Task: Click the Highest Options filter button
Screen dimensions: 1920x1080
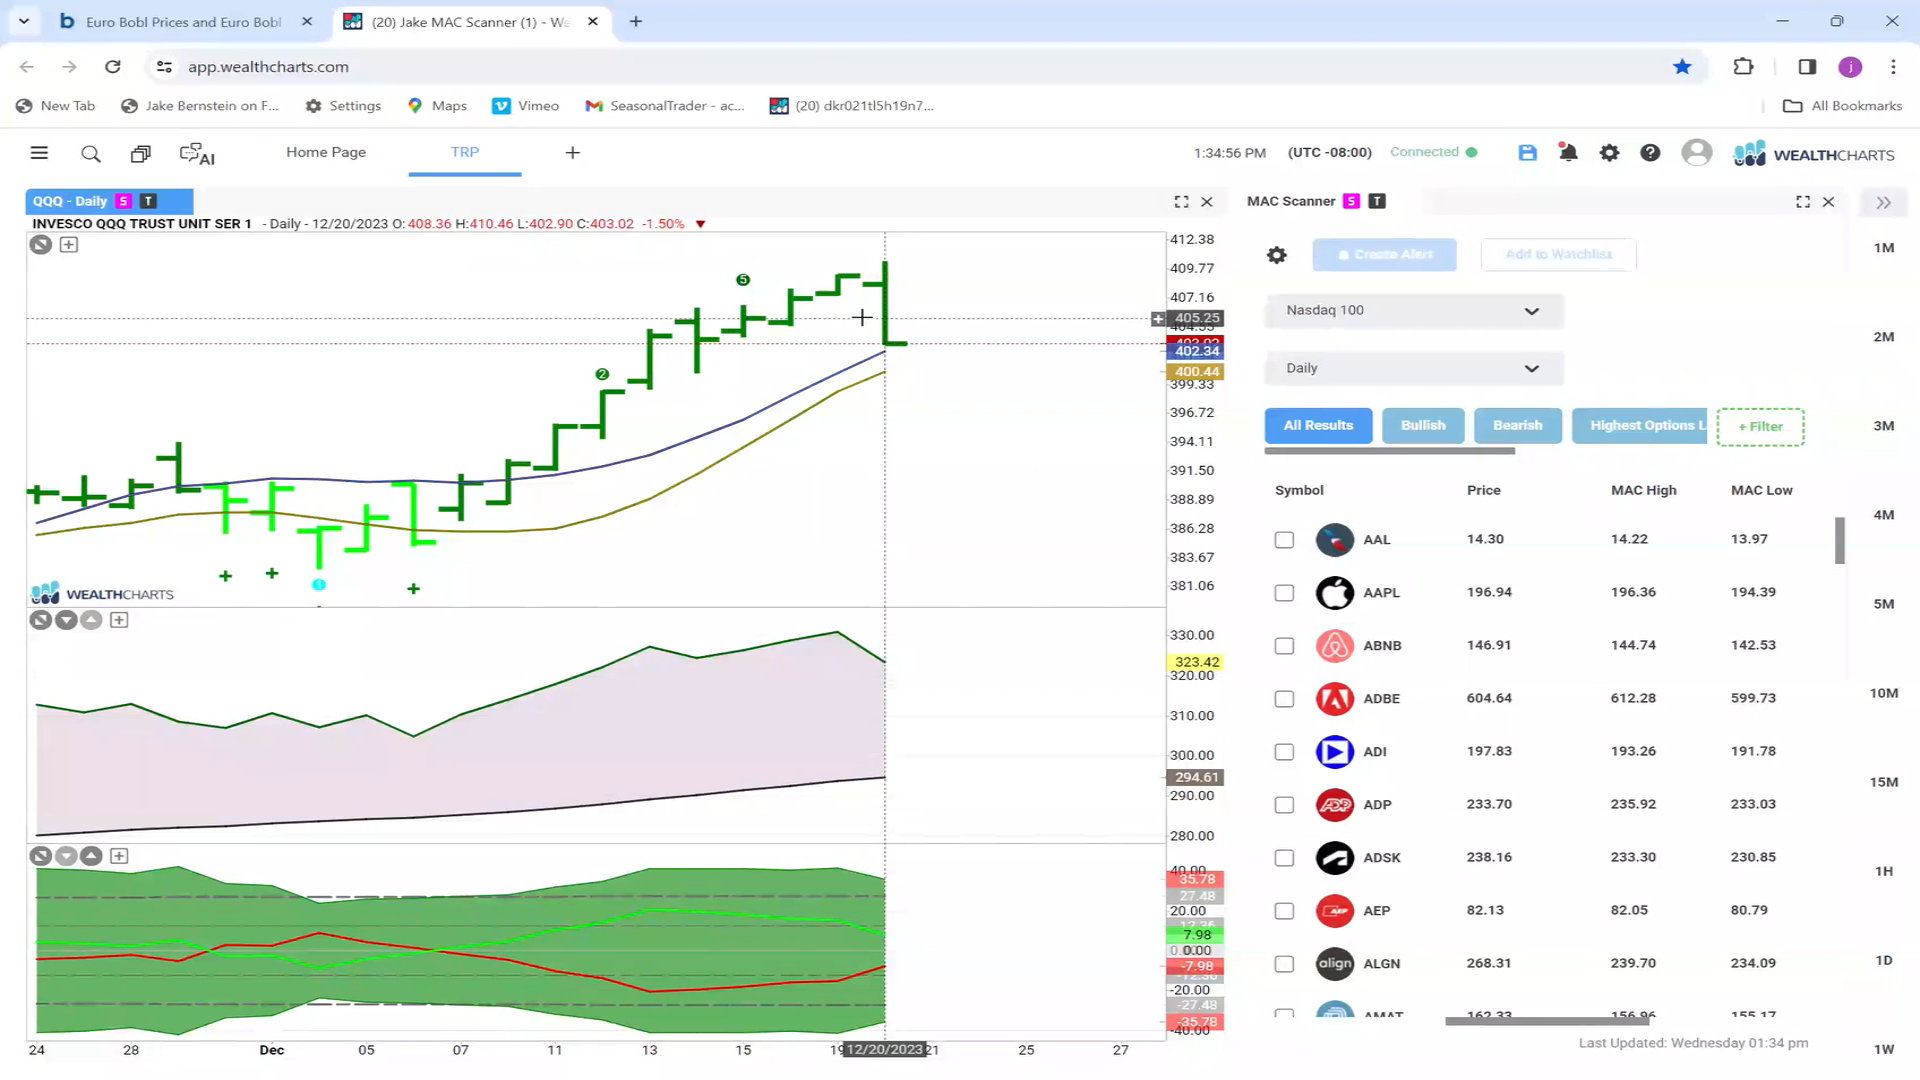Action: tap(1640, 426)
